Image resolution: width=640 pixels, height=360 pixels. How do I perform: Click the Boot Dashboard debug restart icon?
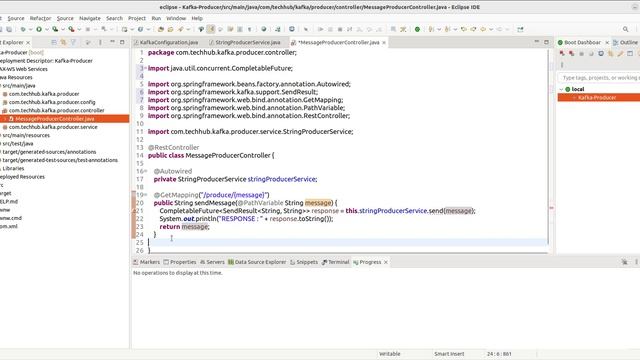(571, 53)
